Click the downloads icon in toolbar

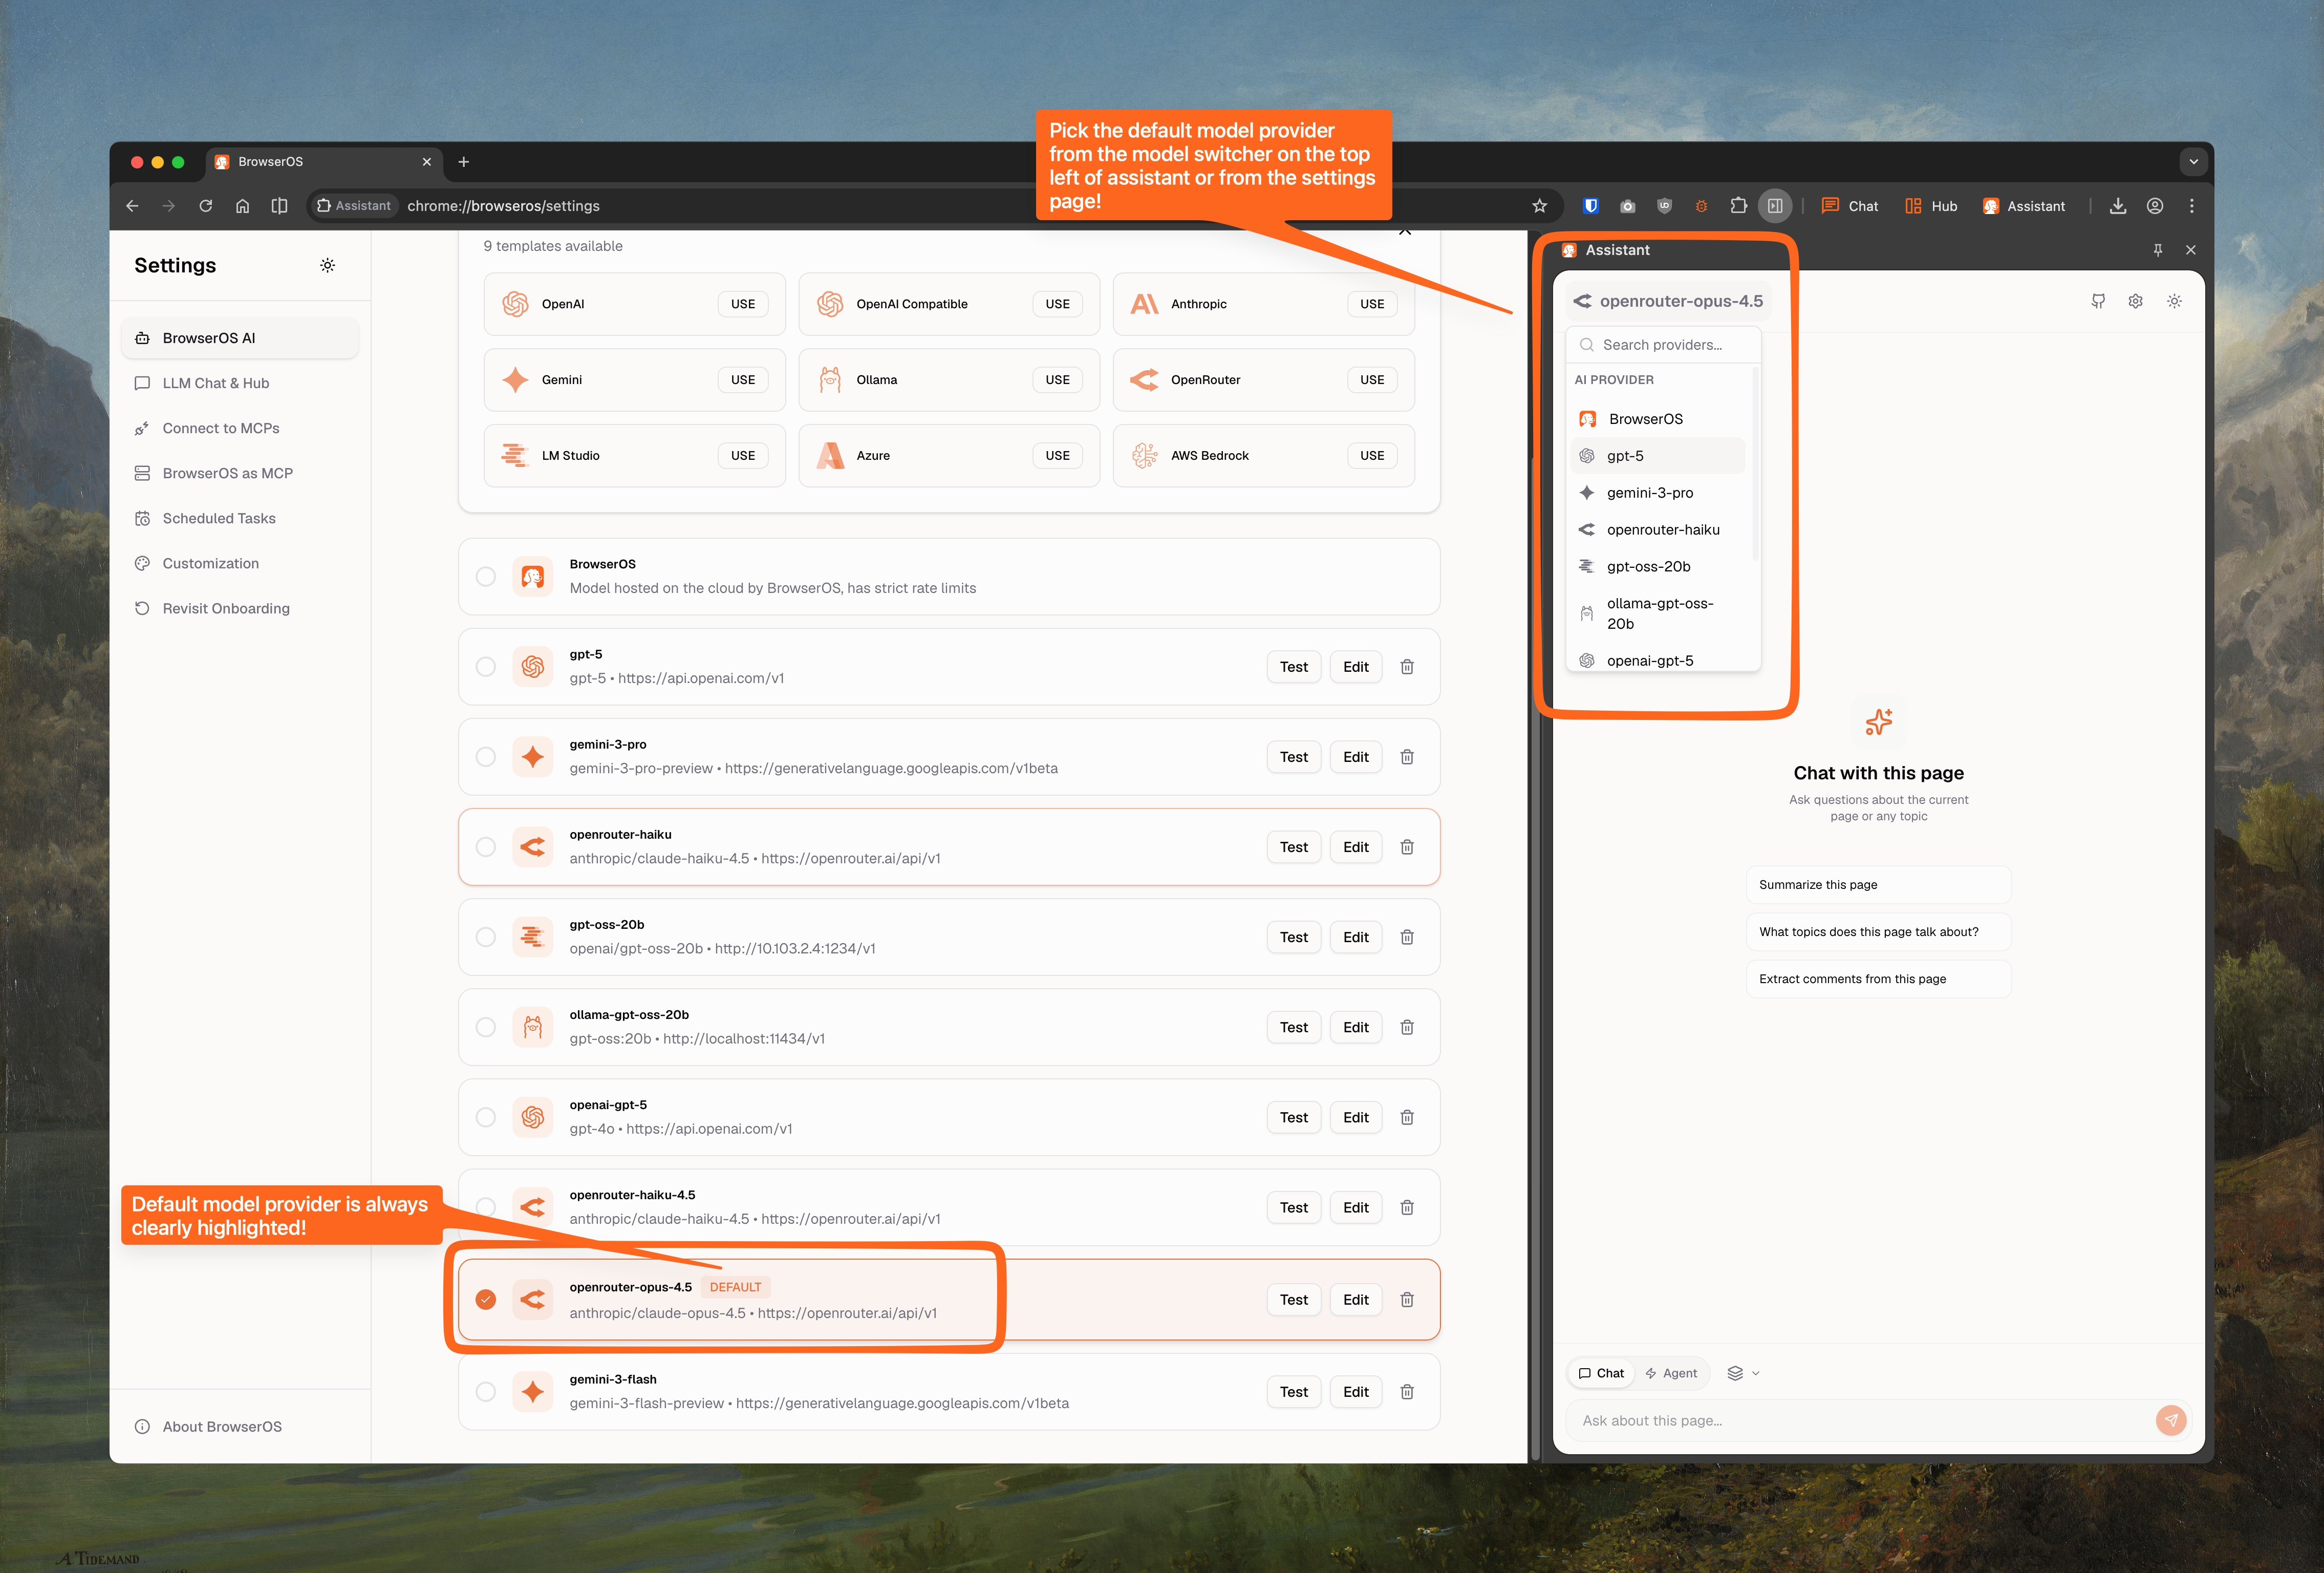(x=2117, y=206)
